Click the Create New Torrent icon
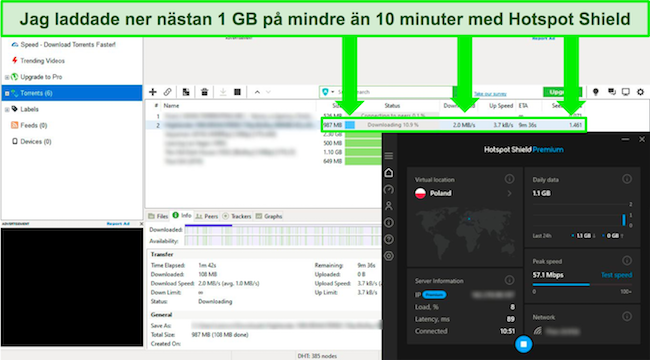This screenshot has height=360, width=650. click(x=186, y=92)
